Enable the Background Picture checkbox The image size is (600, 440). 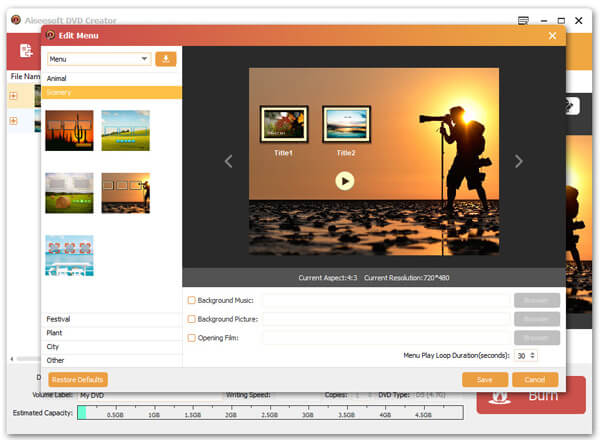pyautogui.click(x=192, y=319)
